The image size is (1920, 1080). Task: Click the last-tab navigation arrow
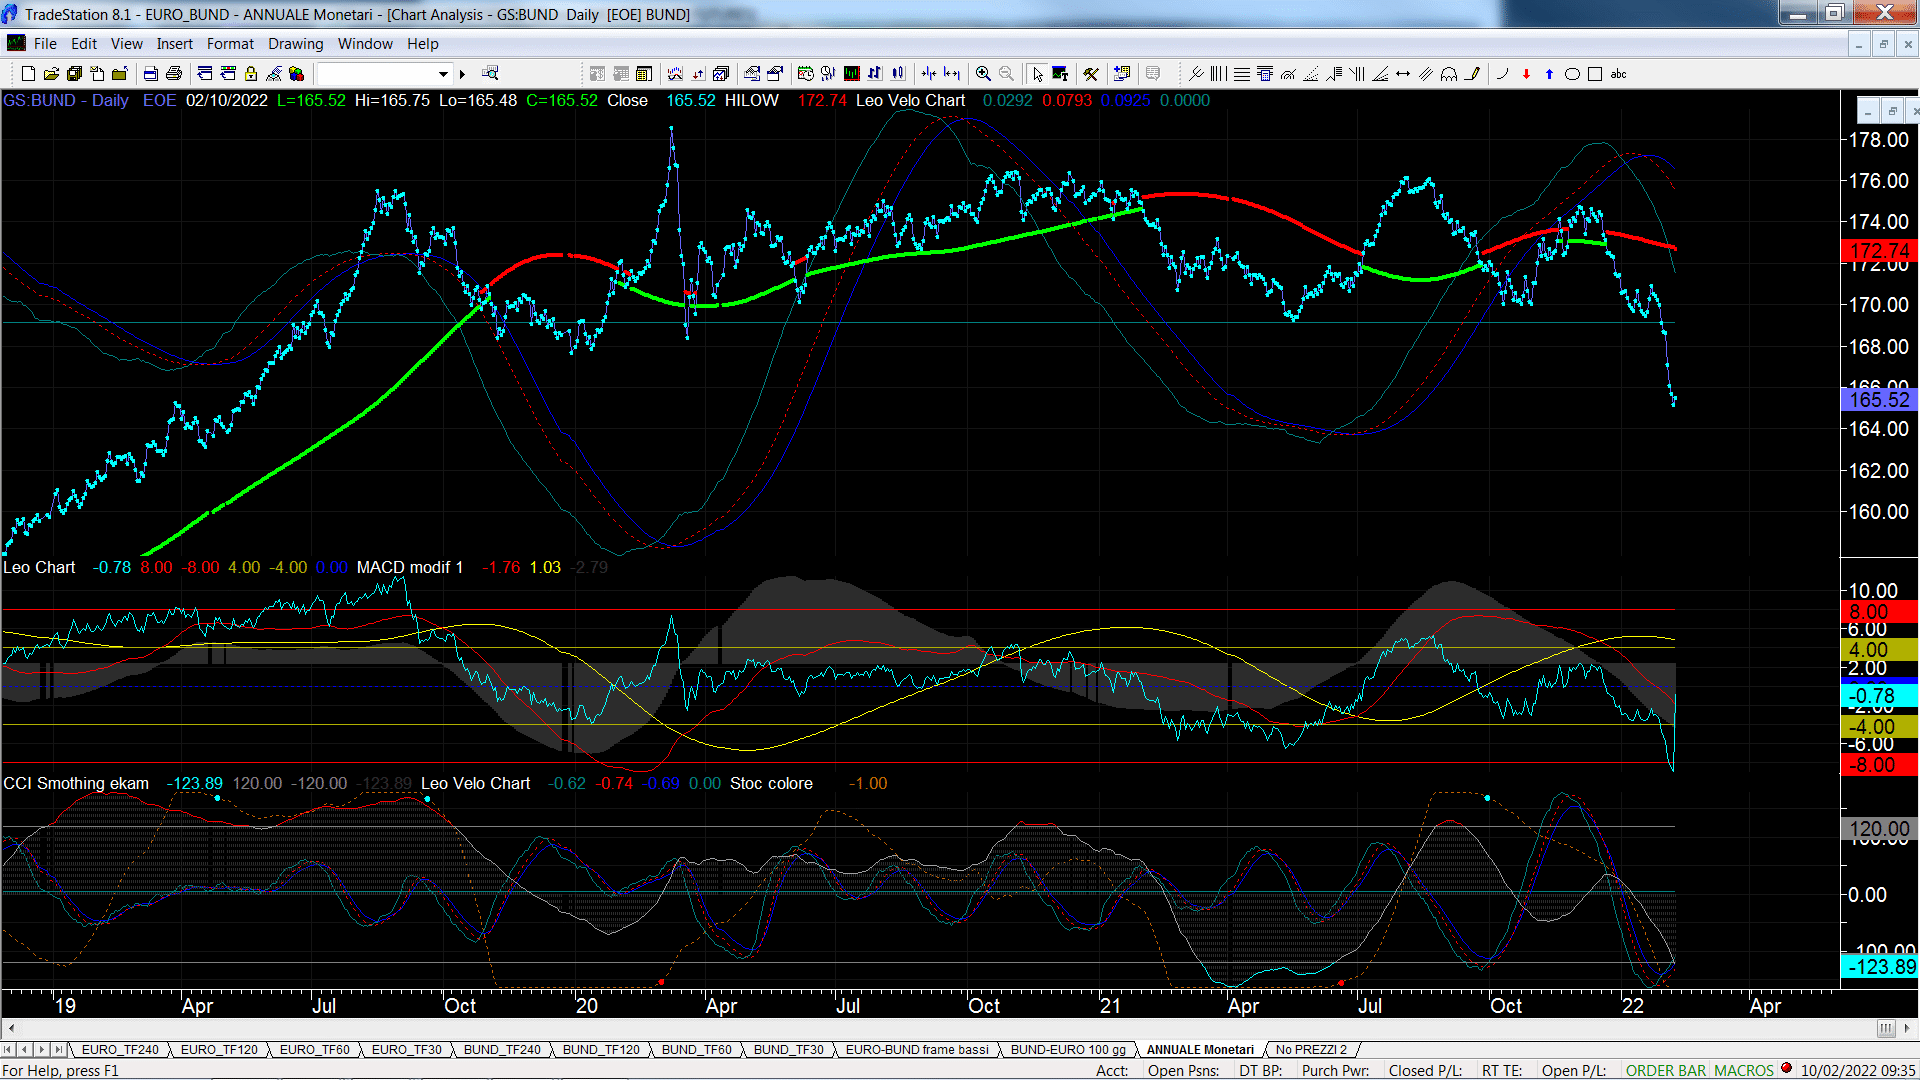59,1050
